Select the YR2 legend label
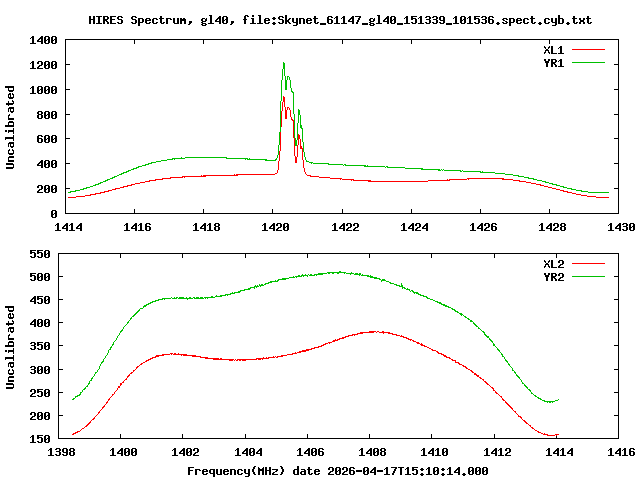 click(553, 277)
